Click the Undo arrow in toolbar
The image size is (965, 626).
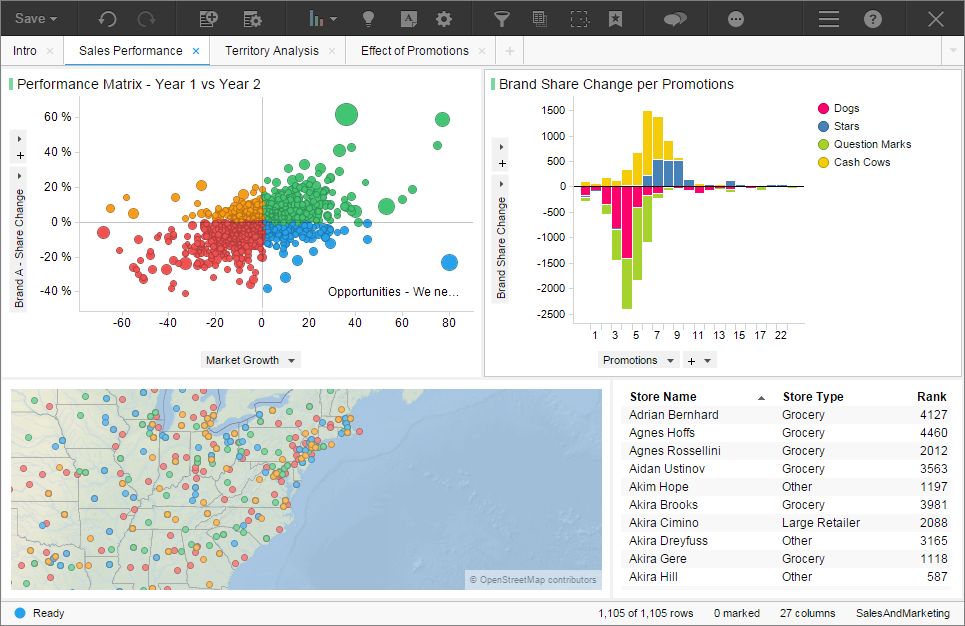click(107, 19)
